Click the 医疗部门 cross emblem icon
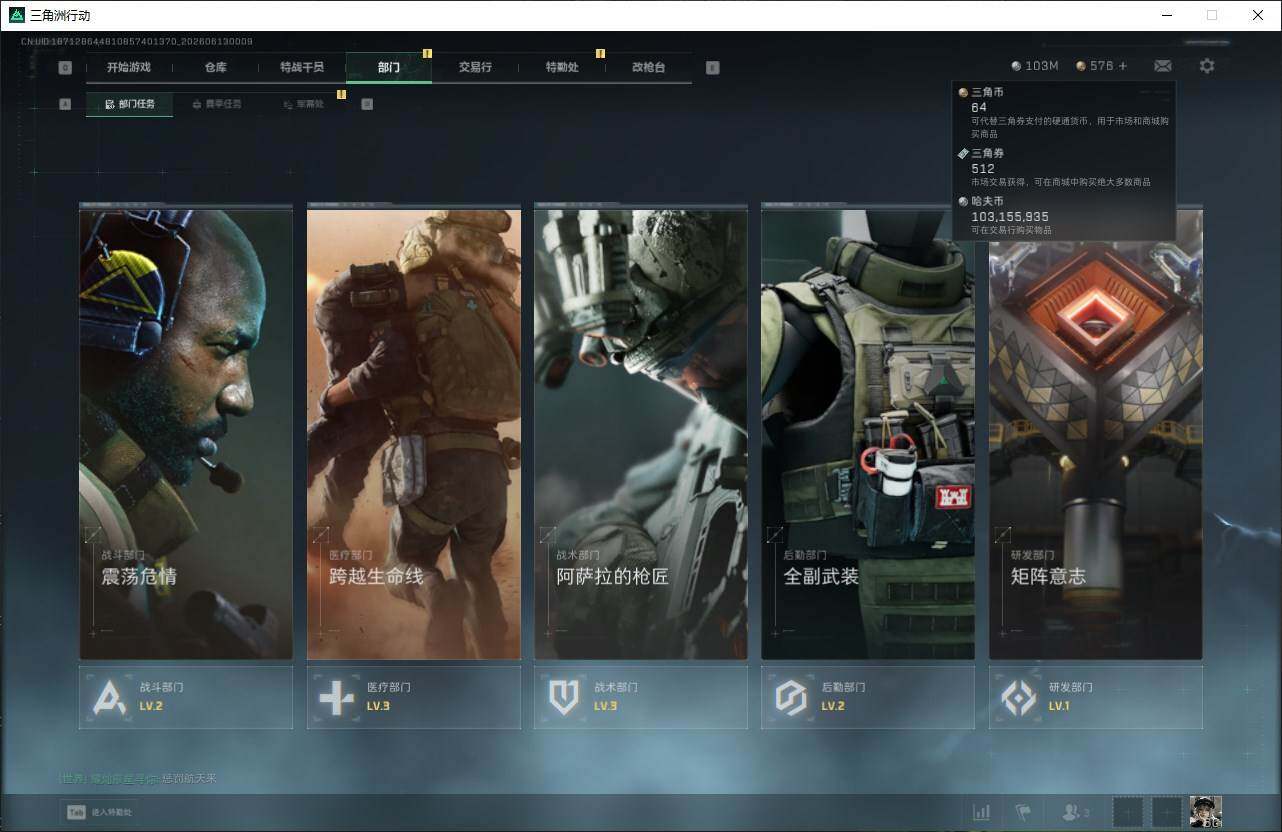Viewport: 1282px width, 832px height. tap(336, 697)
